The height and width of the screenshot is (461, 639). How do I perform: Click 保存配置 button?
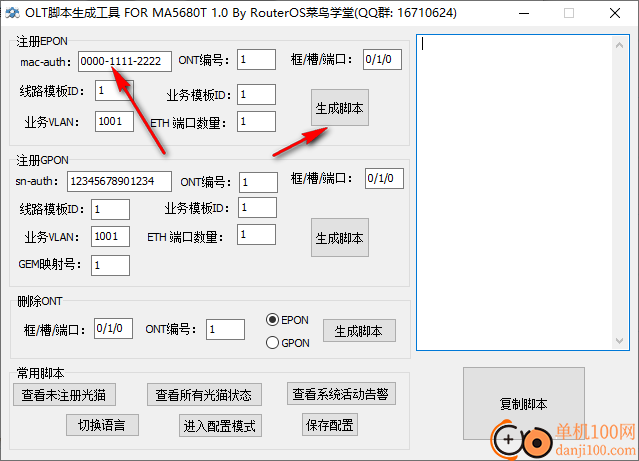[330, 425]
